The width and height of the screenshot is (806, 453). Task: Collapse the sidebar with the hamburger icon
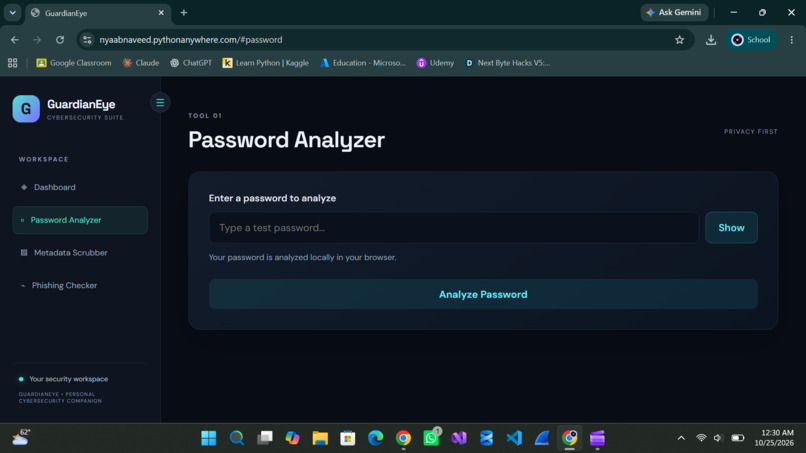click(x=160, y=103)
